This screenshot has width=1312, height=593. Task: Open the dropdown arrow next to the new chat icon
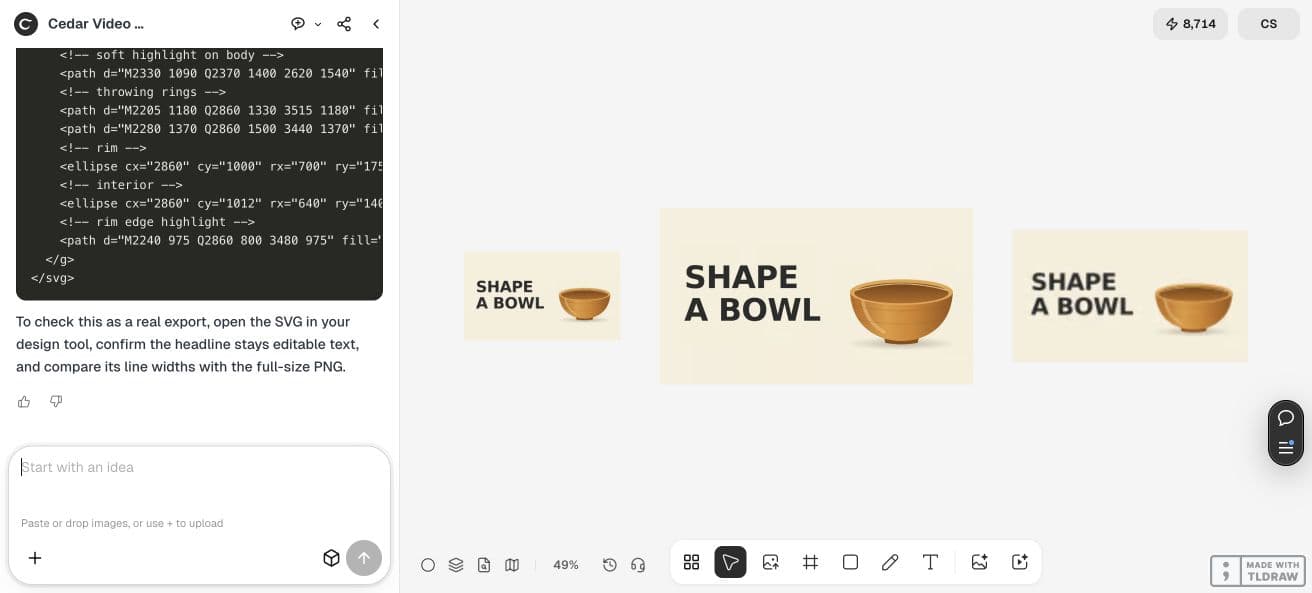point(318,24)
